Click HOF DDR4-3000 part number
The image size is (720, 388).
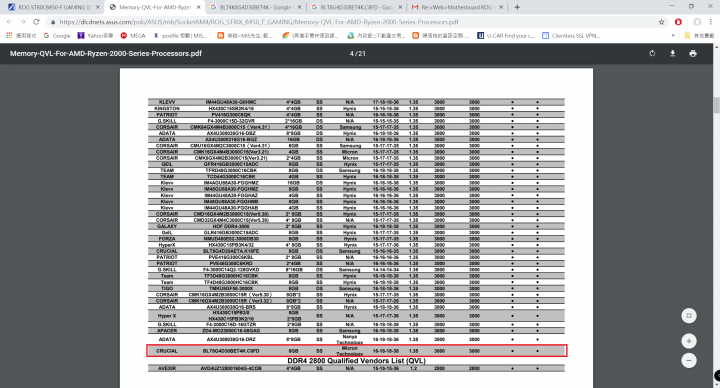point(231,226)
